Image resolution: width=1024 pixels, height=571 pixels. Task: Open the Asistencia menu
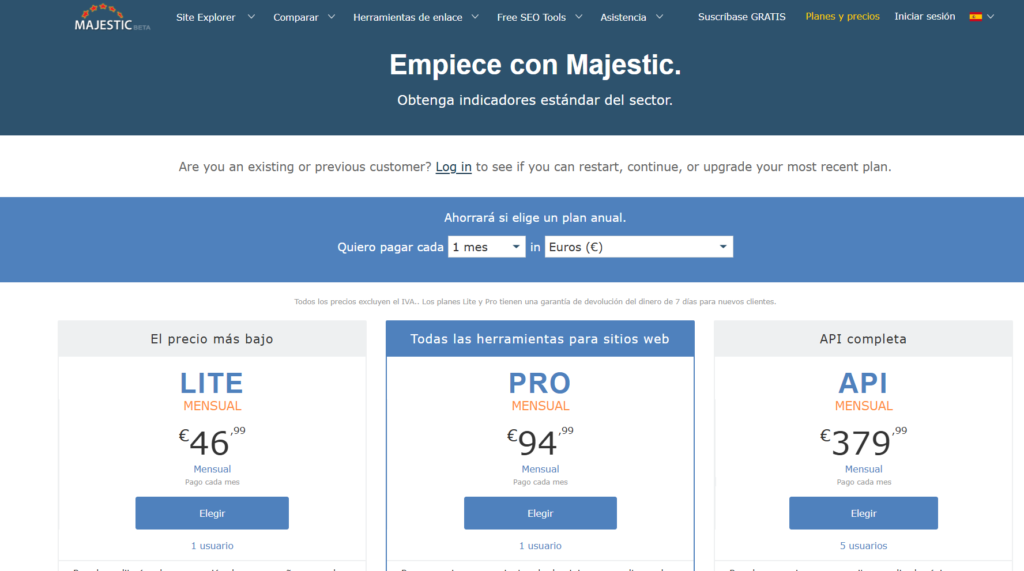(x=623, y=17)
